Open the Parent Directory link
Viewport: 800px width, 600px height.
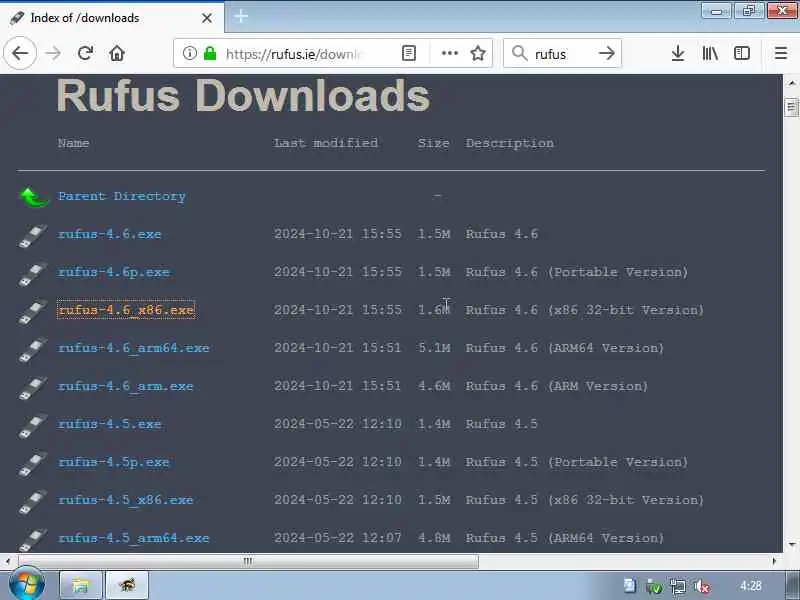[x=122, y=196]
